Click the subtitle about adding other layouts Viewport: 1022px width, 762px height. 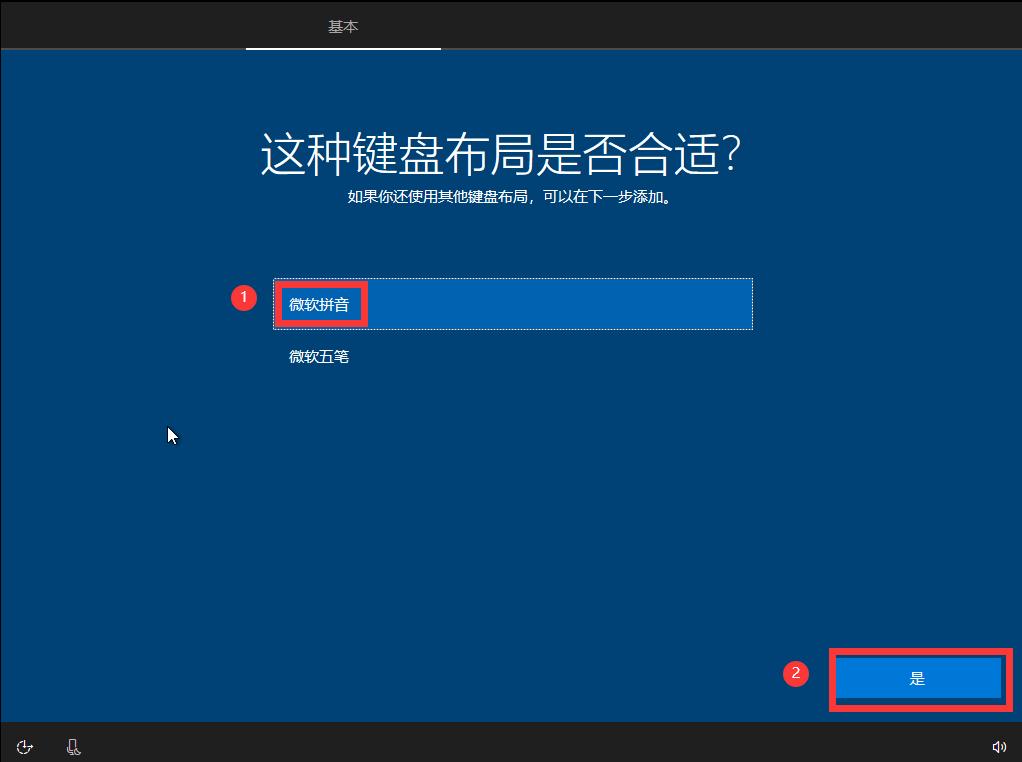(510, 197)
